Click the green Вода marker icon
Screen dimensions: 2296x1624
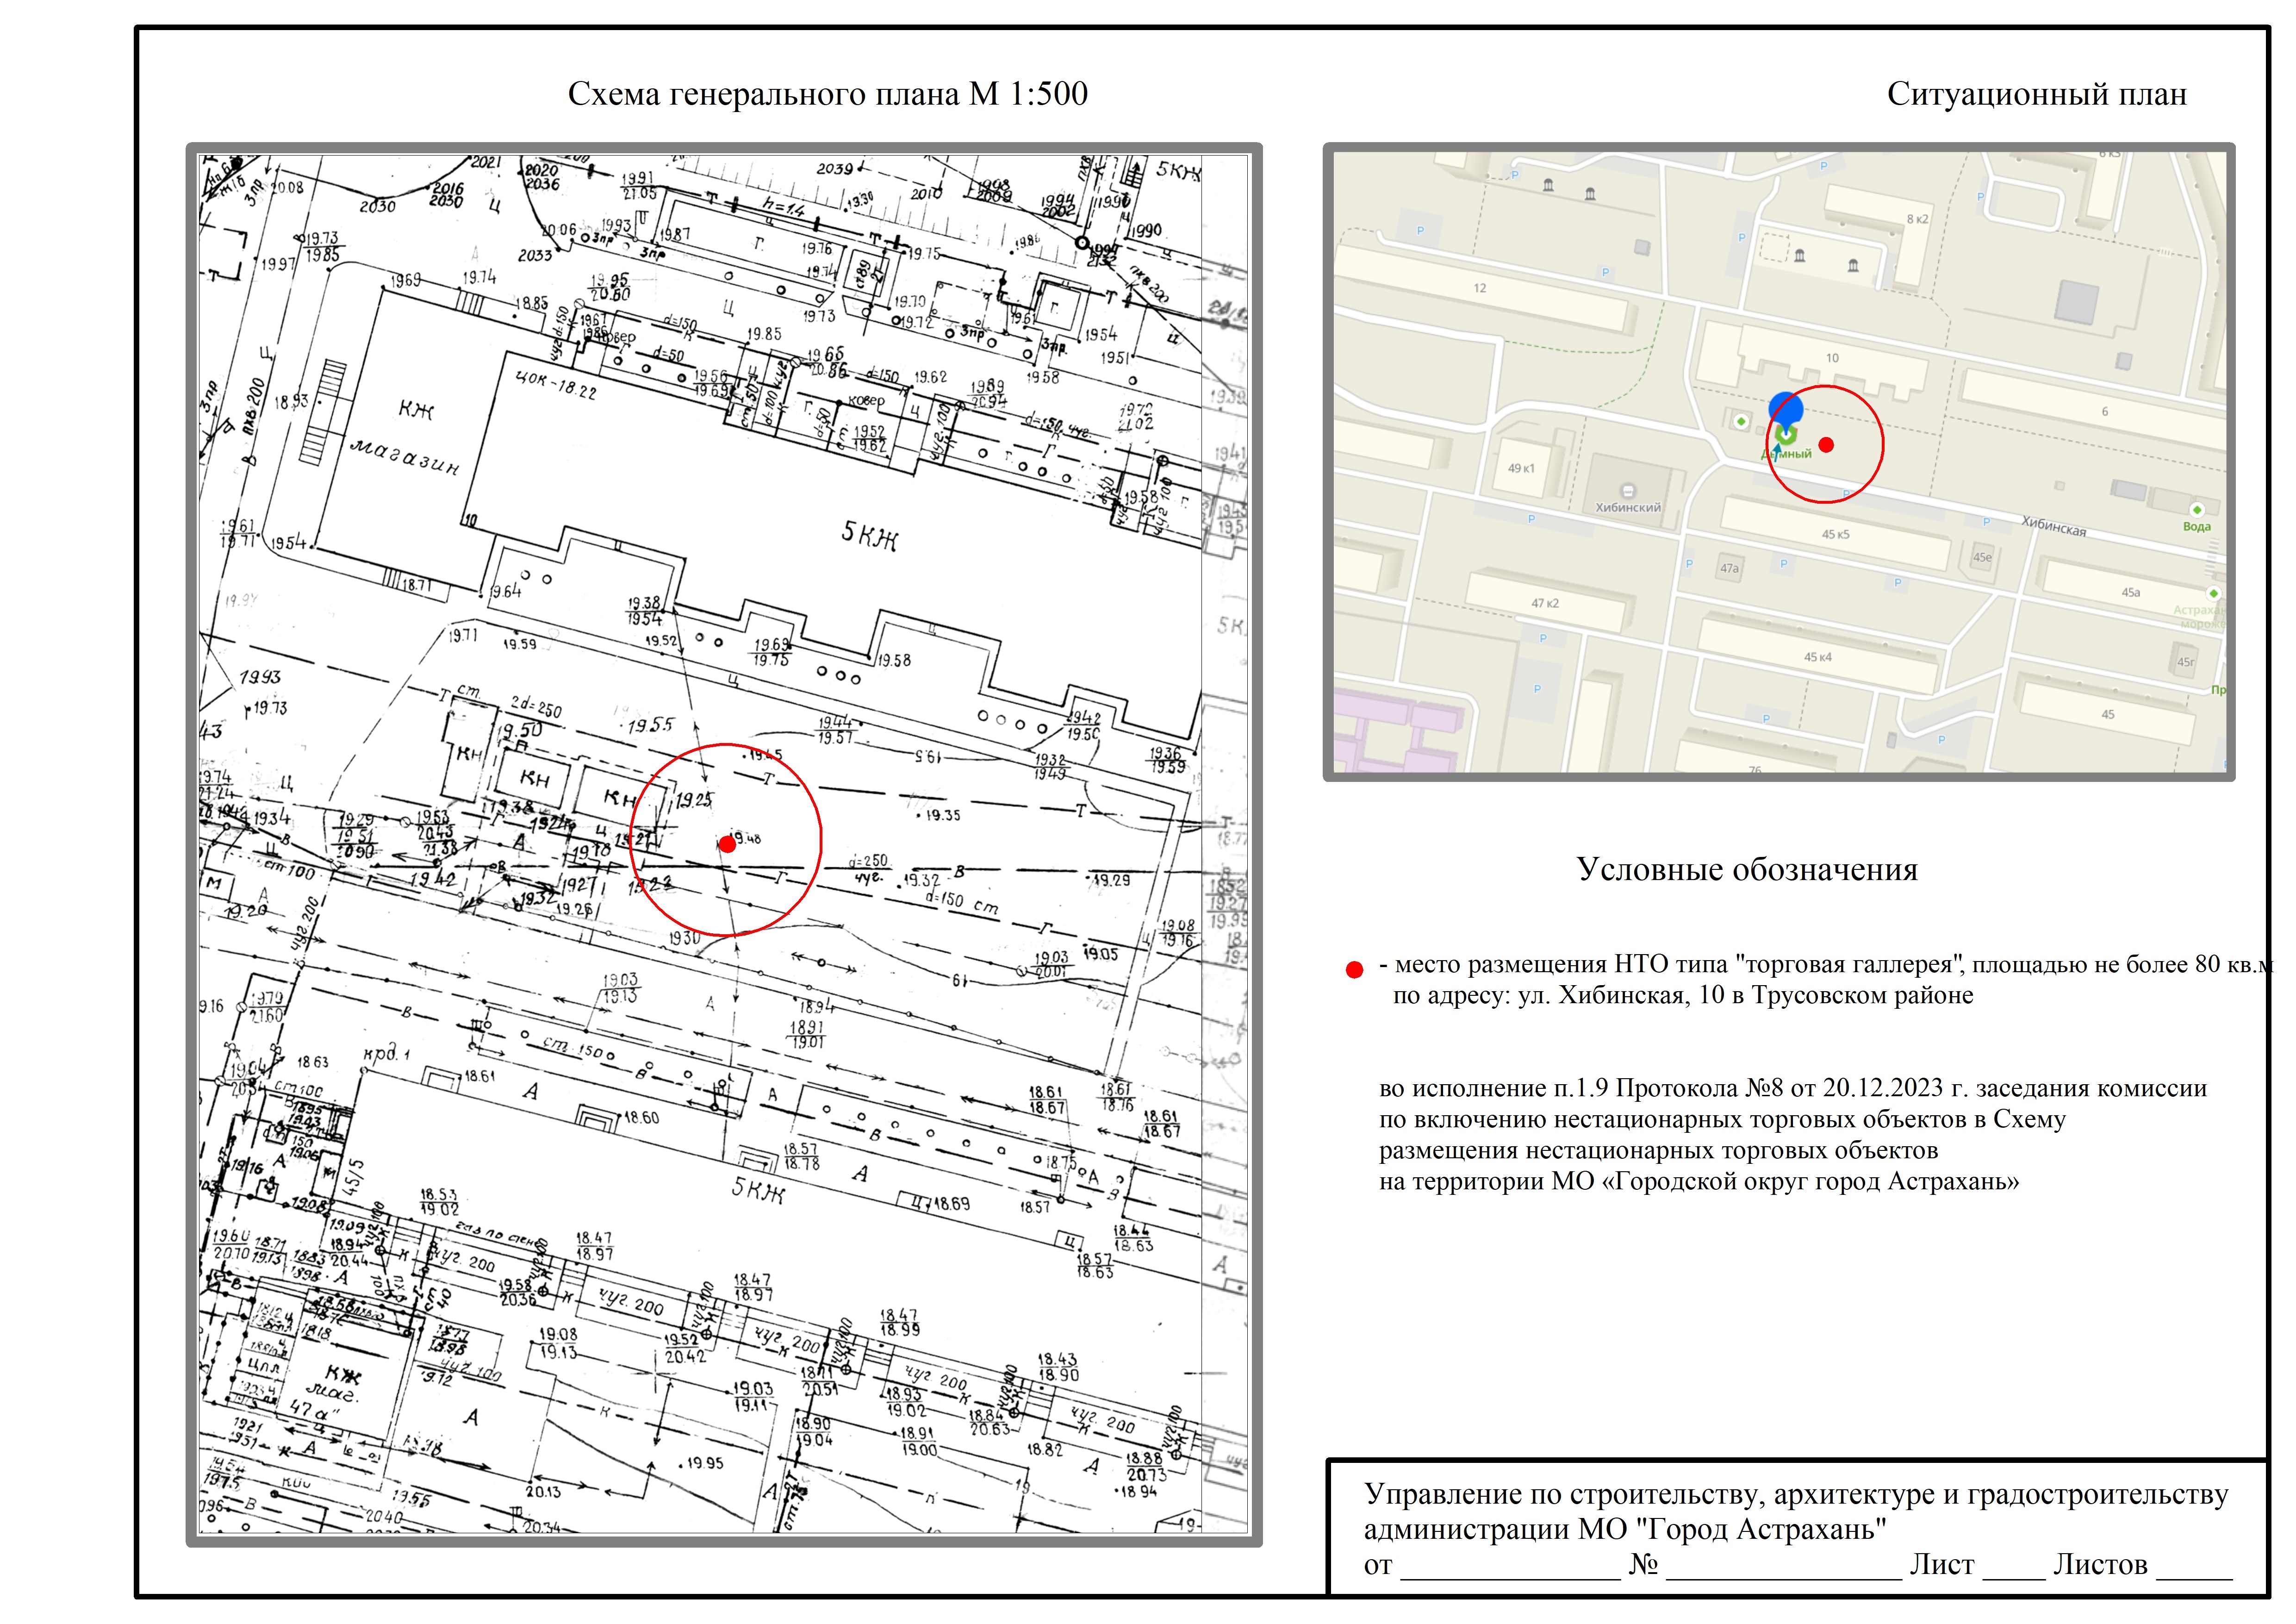click(2197, 510)
